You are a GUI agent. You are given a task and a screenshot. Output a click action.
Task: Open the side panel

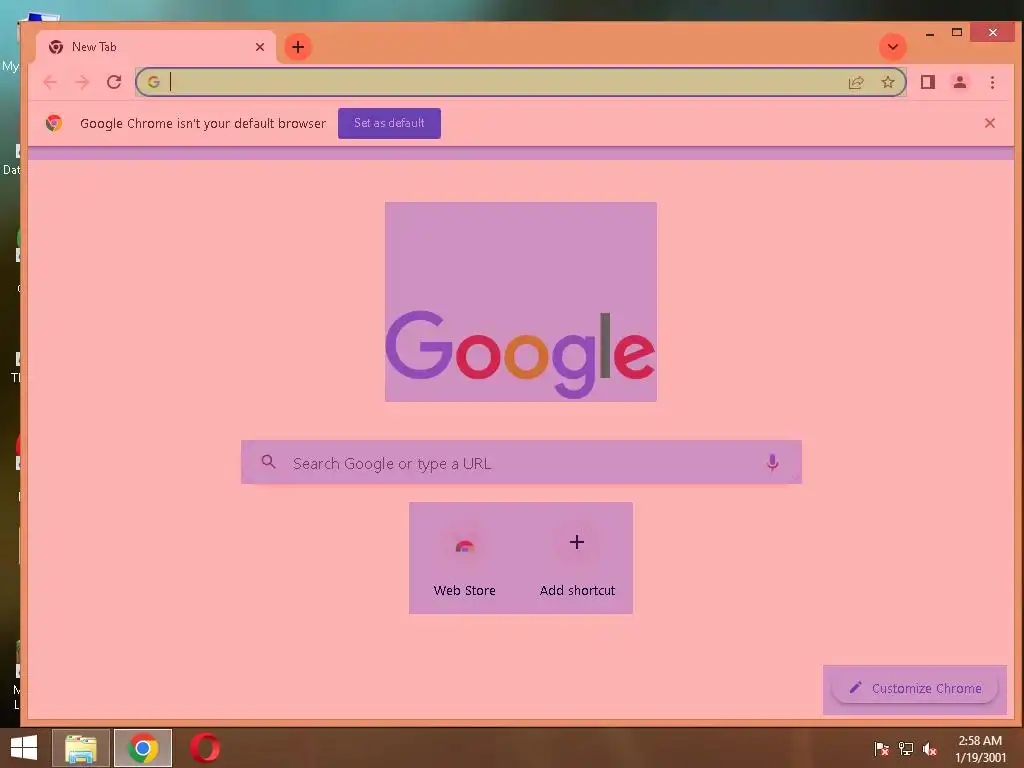927,82
